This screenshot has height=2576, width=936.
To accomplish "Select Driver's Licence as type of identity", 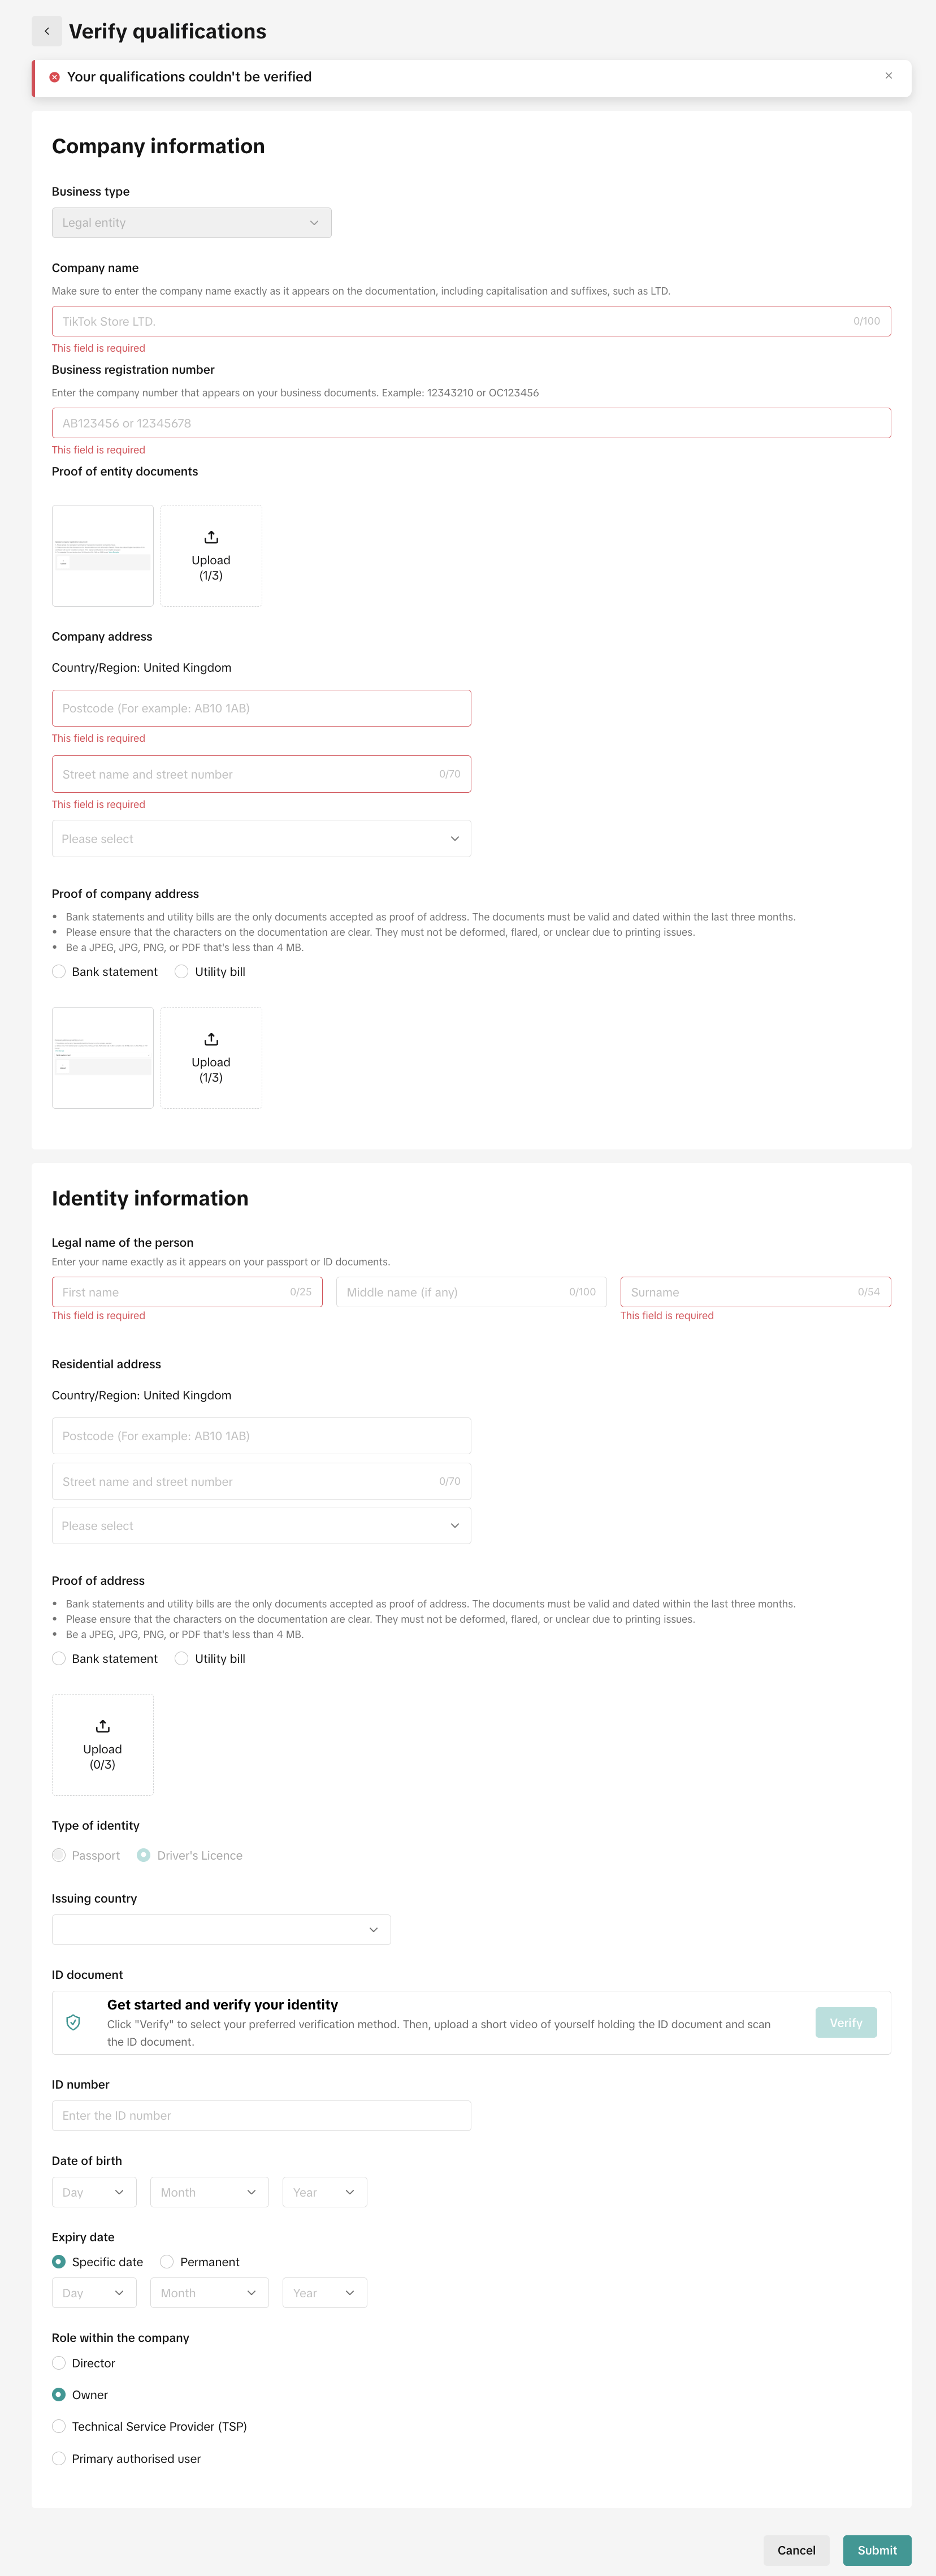I will 190,1856.
